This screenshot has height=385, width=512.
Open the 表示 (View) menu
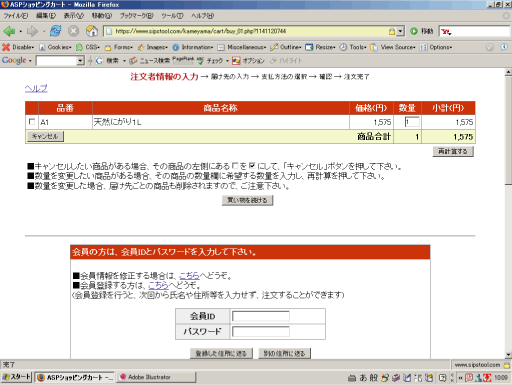coord(74,16)
